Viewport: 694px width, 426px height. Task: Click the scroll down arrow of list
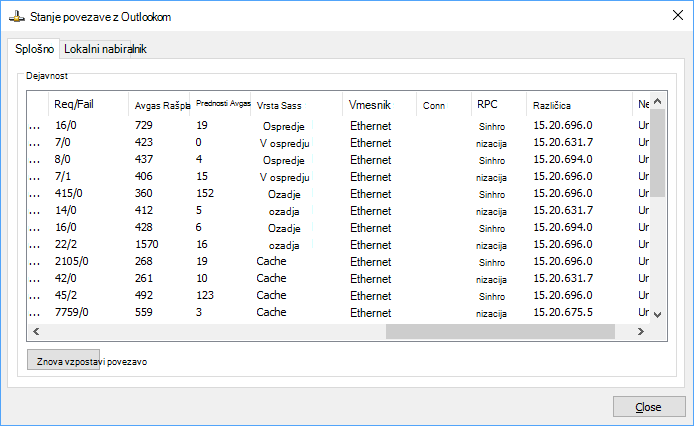coord(658,314)
